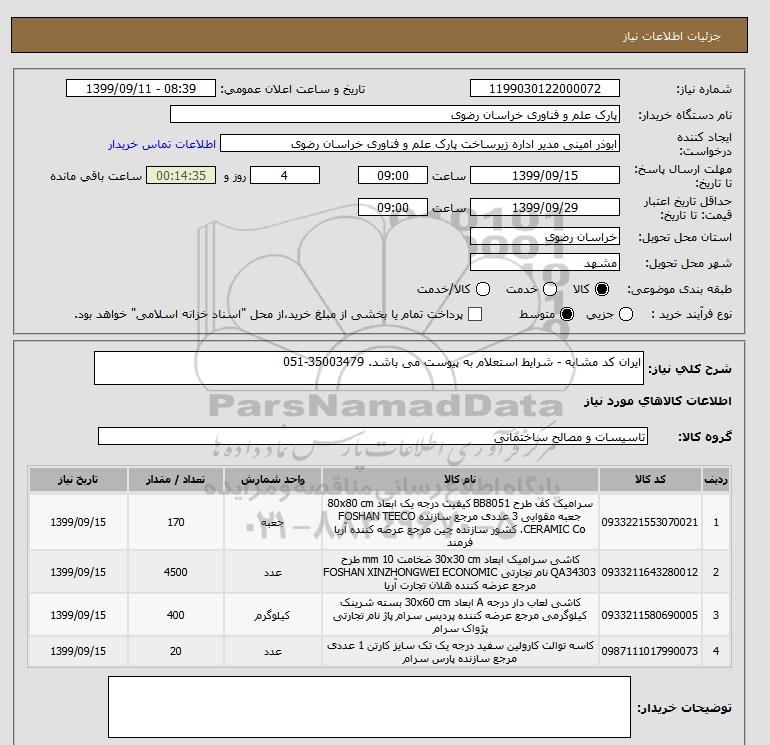This screenshot has width=770, height=745.
Task: Click delivery city field مشهد
Action: 545,263
